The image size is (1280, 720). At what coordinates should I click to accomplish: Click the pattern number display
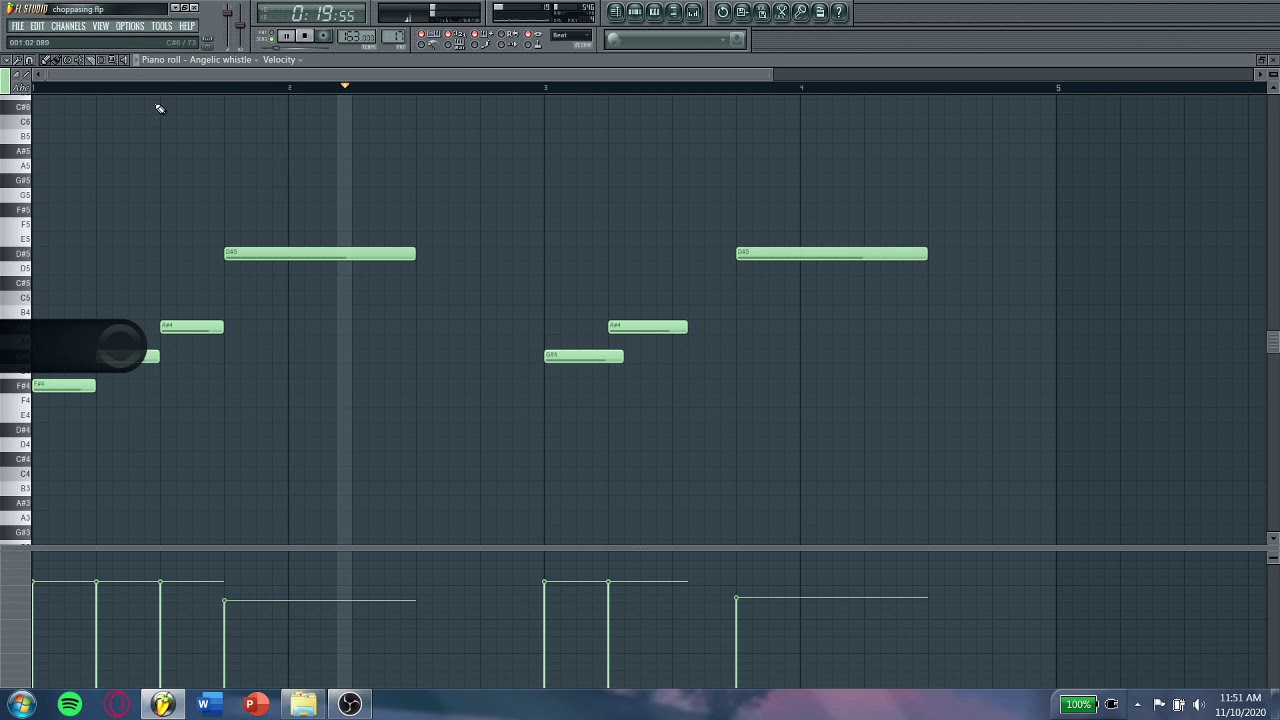point(393,36)
